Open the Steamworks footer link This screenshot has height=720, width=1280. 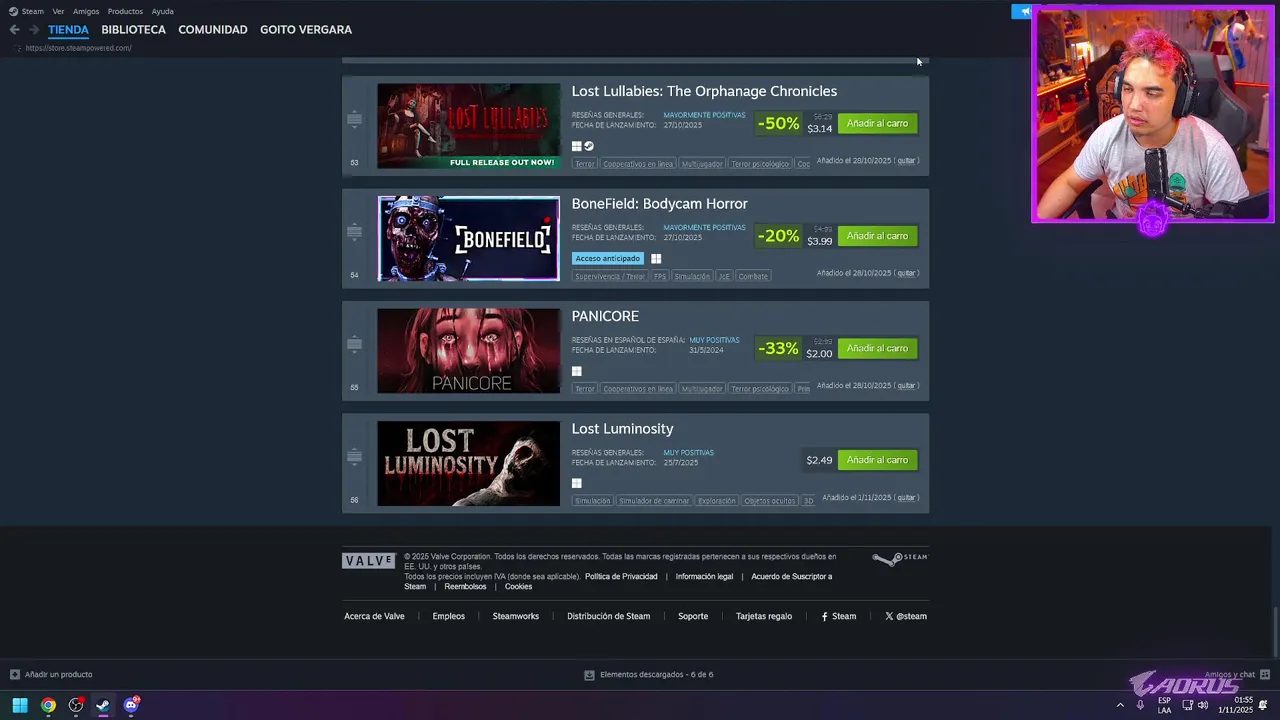coord(516,616)
